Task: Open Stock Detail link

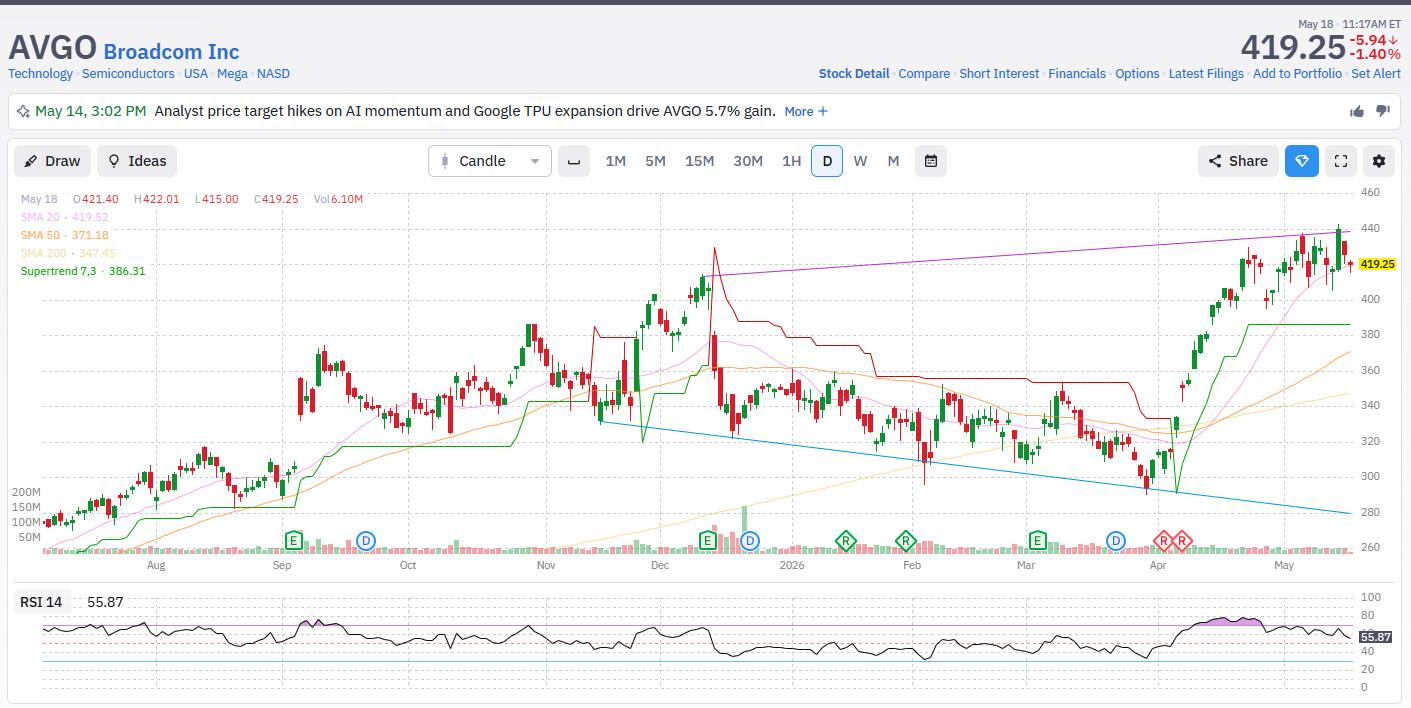Action: click(854, 74)
